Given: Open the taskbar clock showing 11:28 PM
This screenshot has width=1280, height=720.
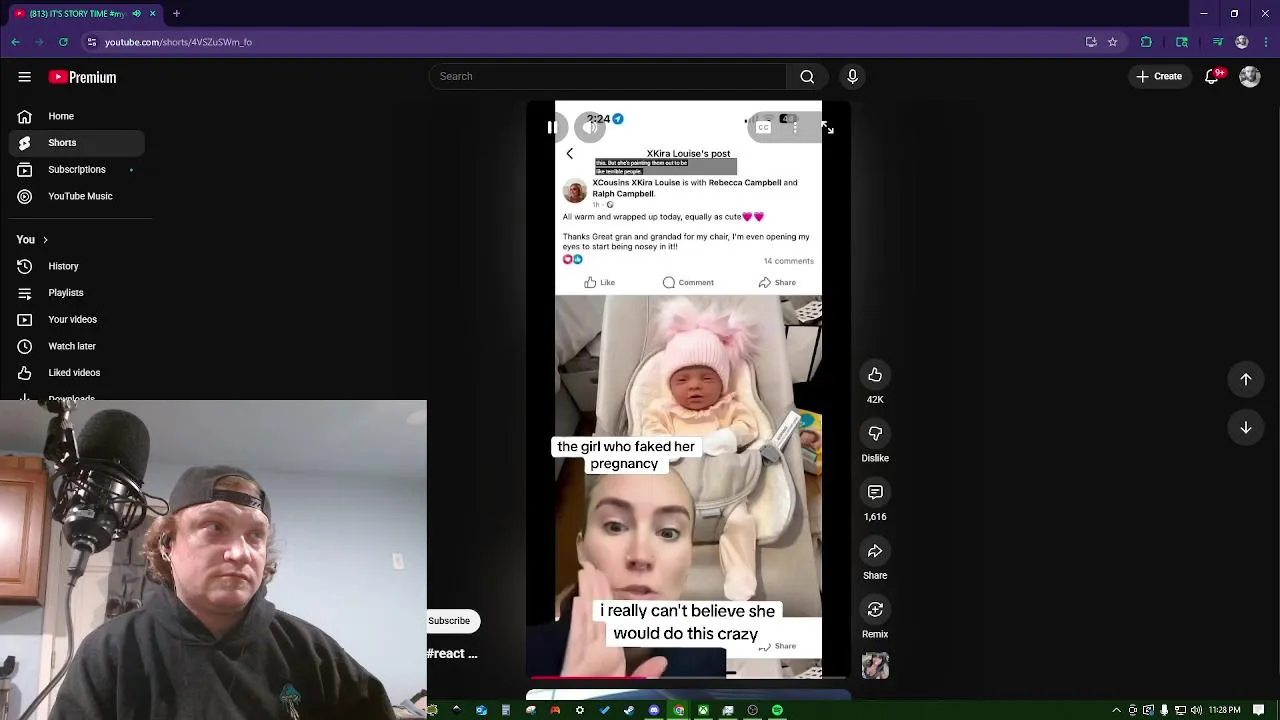Looking at the screenshot, I should [1224, 710].
